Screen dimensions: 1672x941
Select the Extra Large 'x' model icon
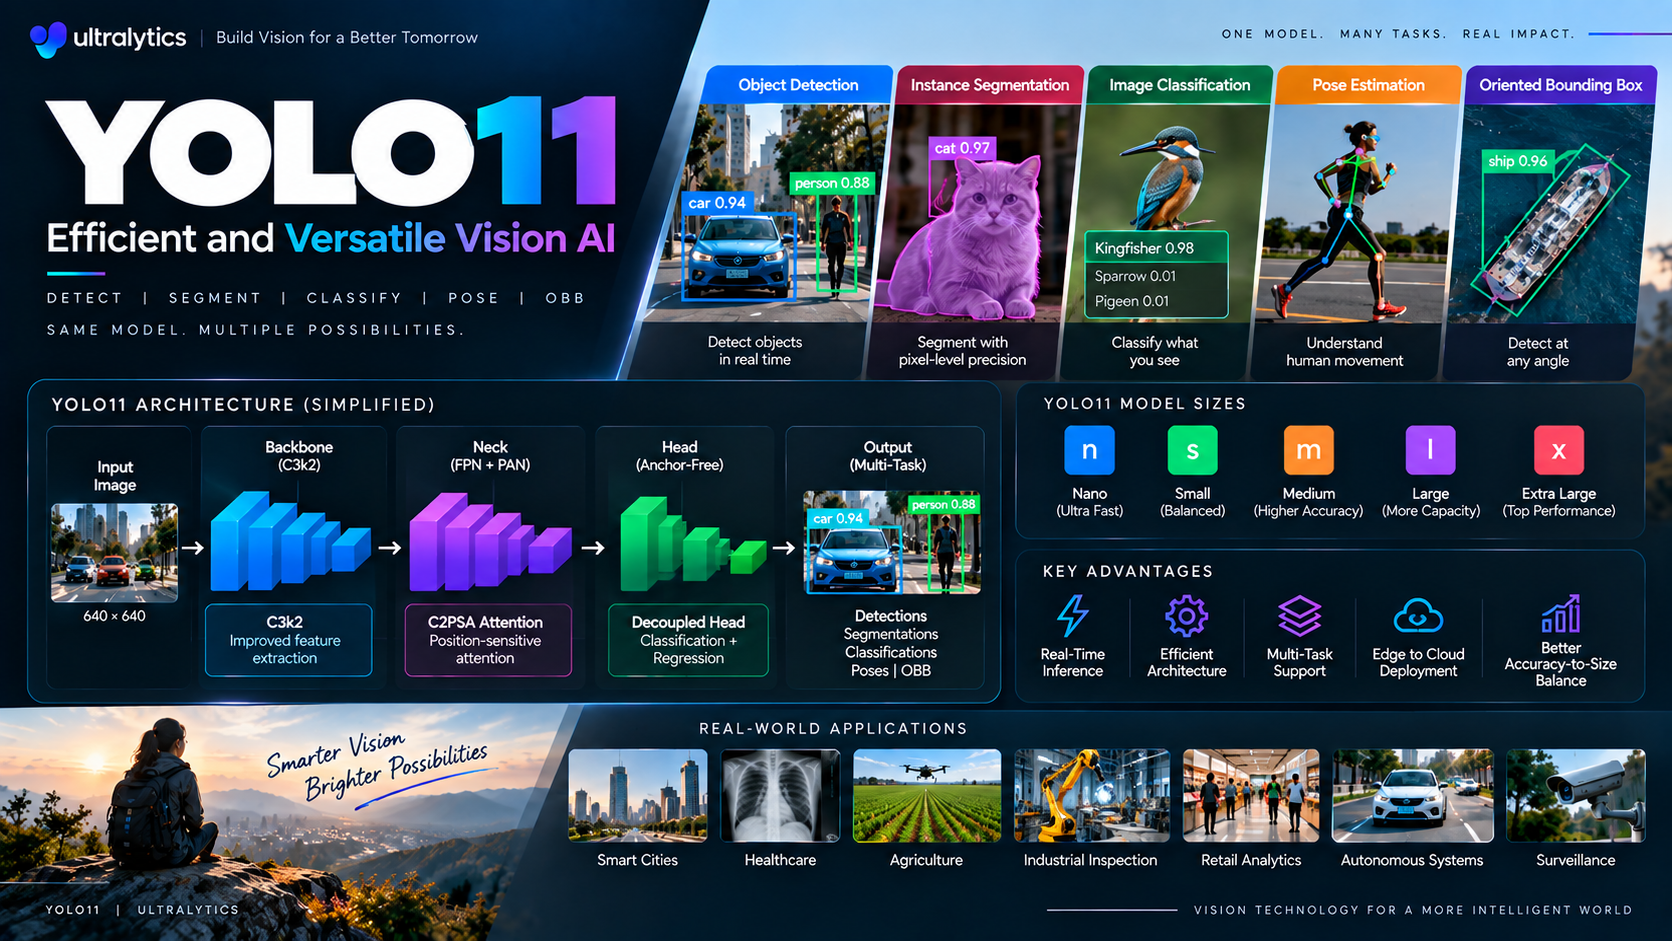pyautogui.click(x=1558, y=450)
